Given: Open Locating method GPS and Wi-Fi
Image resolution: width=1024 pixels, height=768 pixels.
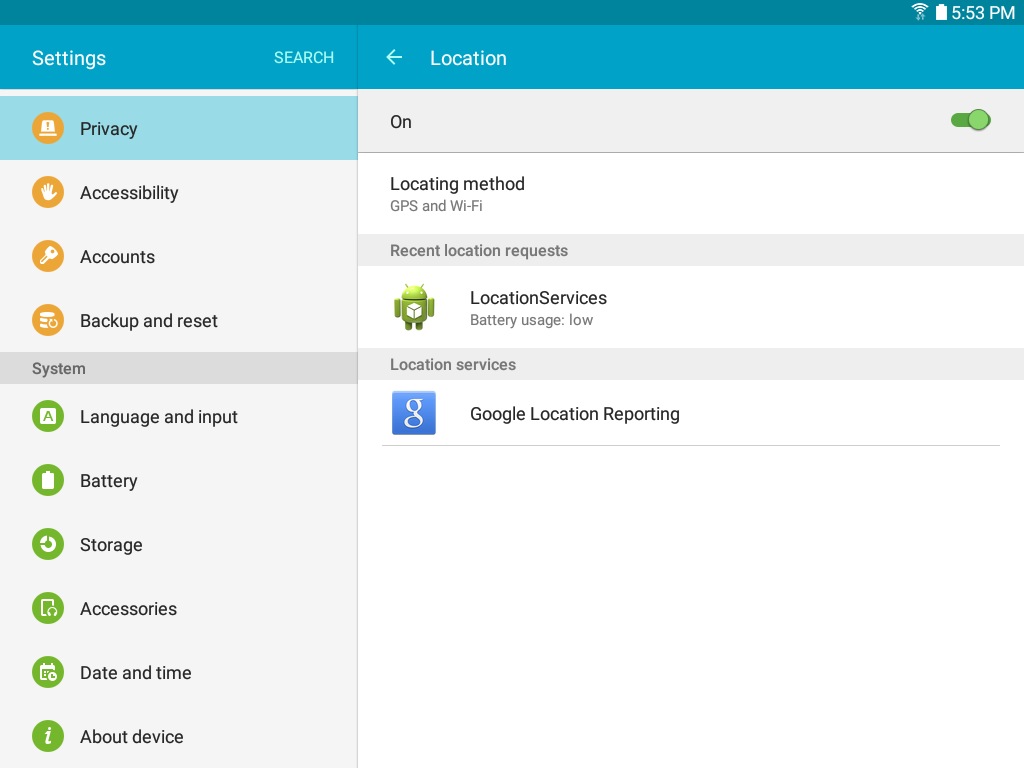Looking at the screenshot, I should tap(691, 194).
